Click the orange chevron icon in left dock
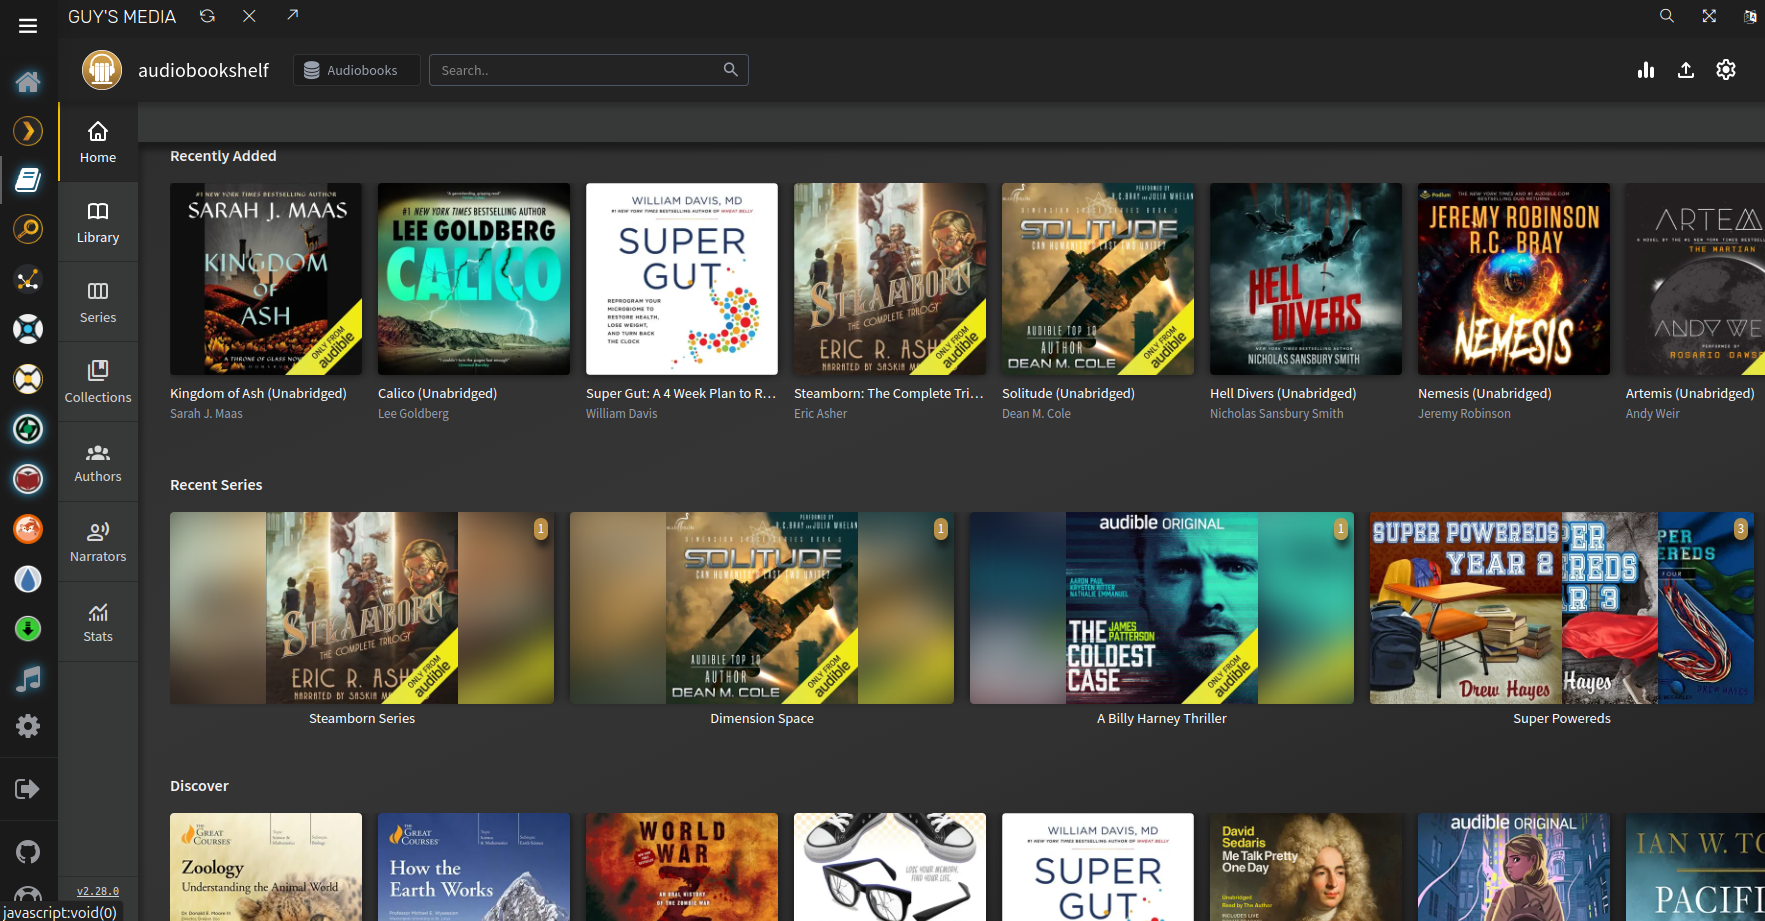The image size is (1765, 921). coord(28,131)
